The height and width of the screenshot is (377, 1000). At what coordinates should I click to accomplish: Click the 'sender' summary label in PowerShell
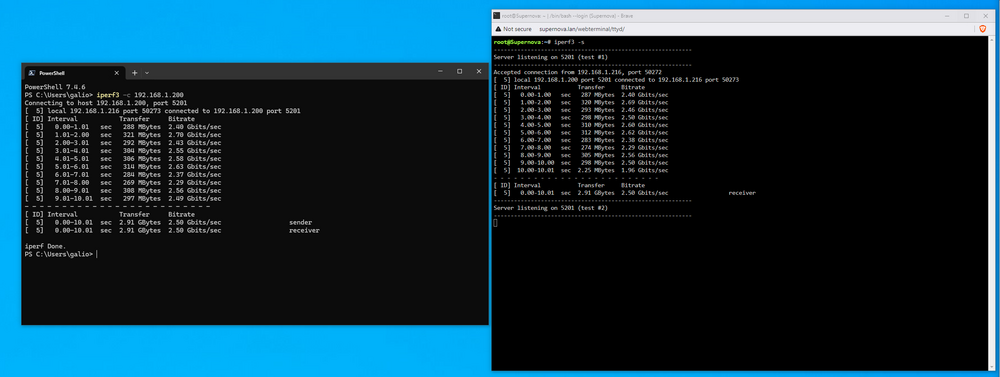coord(300,223)
